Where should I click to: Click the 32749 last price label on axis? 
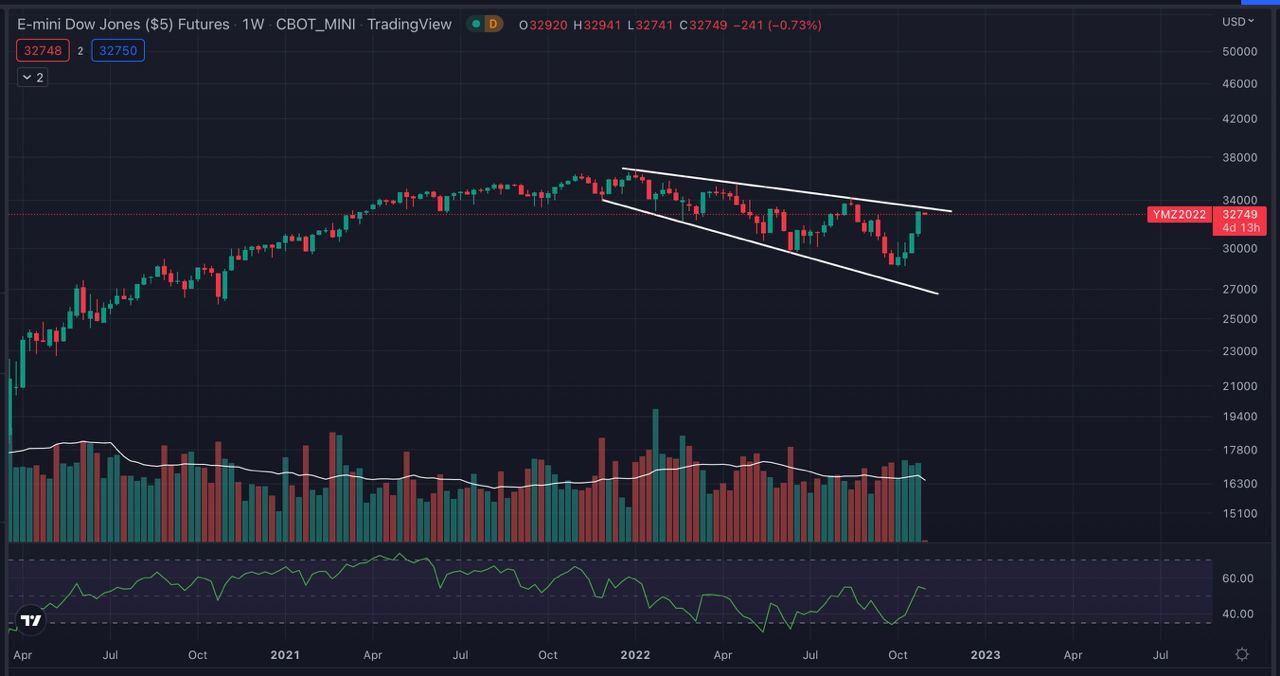click(x=1240, y=214)
